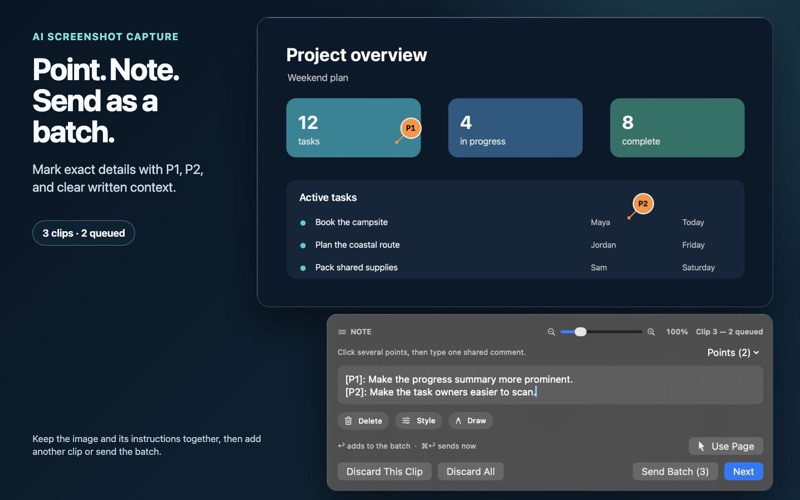This screenshot has width=800, height=500.
Task: Click the trash icon on the Delete button
Action: coord(348,421)
